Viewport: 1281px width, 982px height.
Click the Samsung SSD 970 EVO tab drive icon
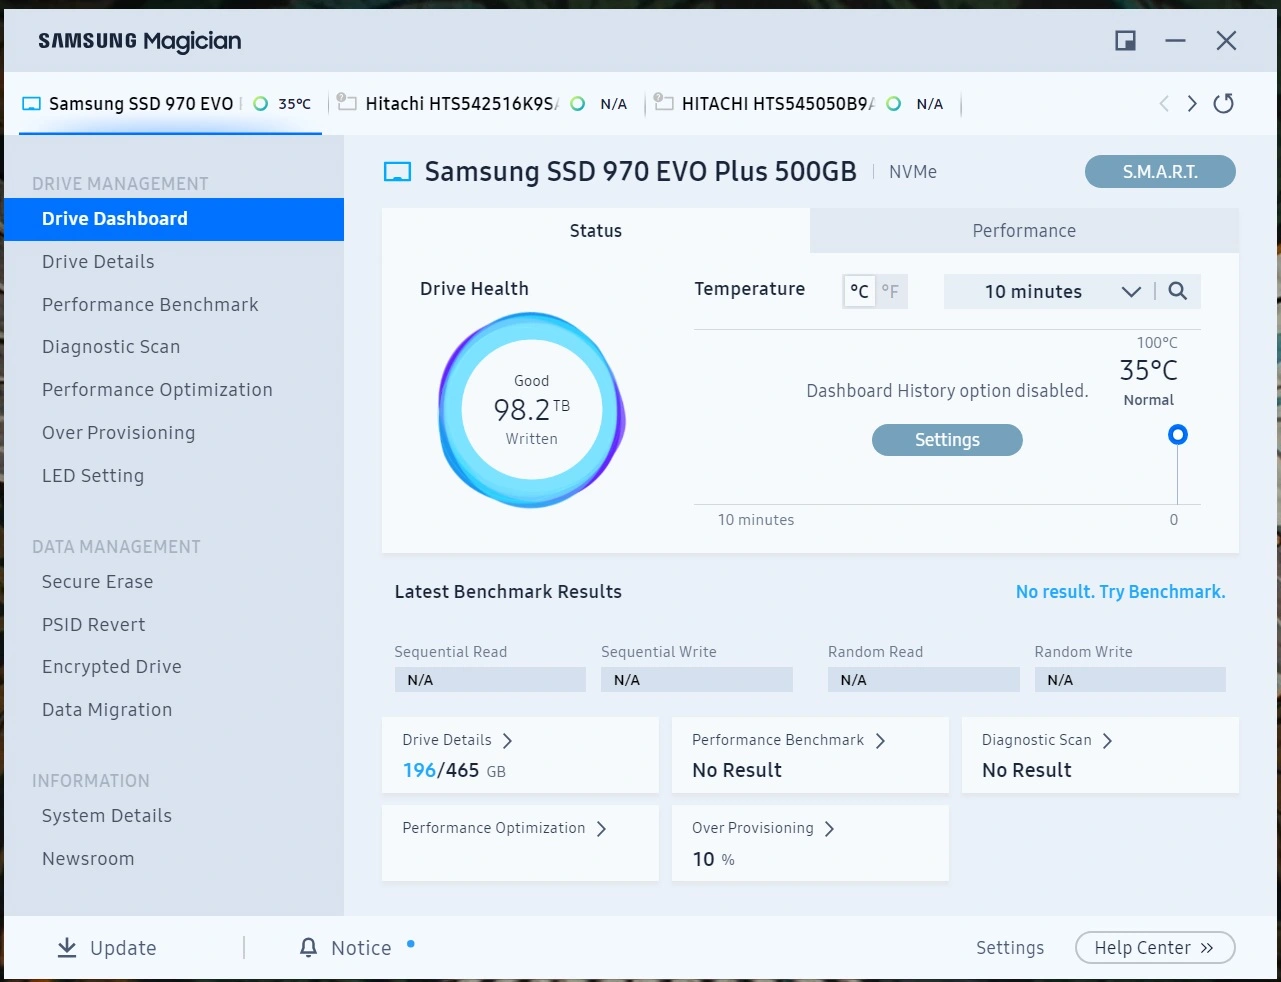click(x=31, y=104)
